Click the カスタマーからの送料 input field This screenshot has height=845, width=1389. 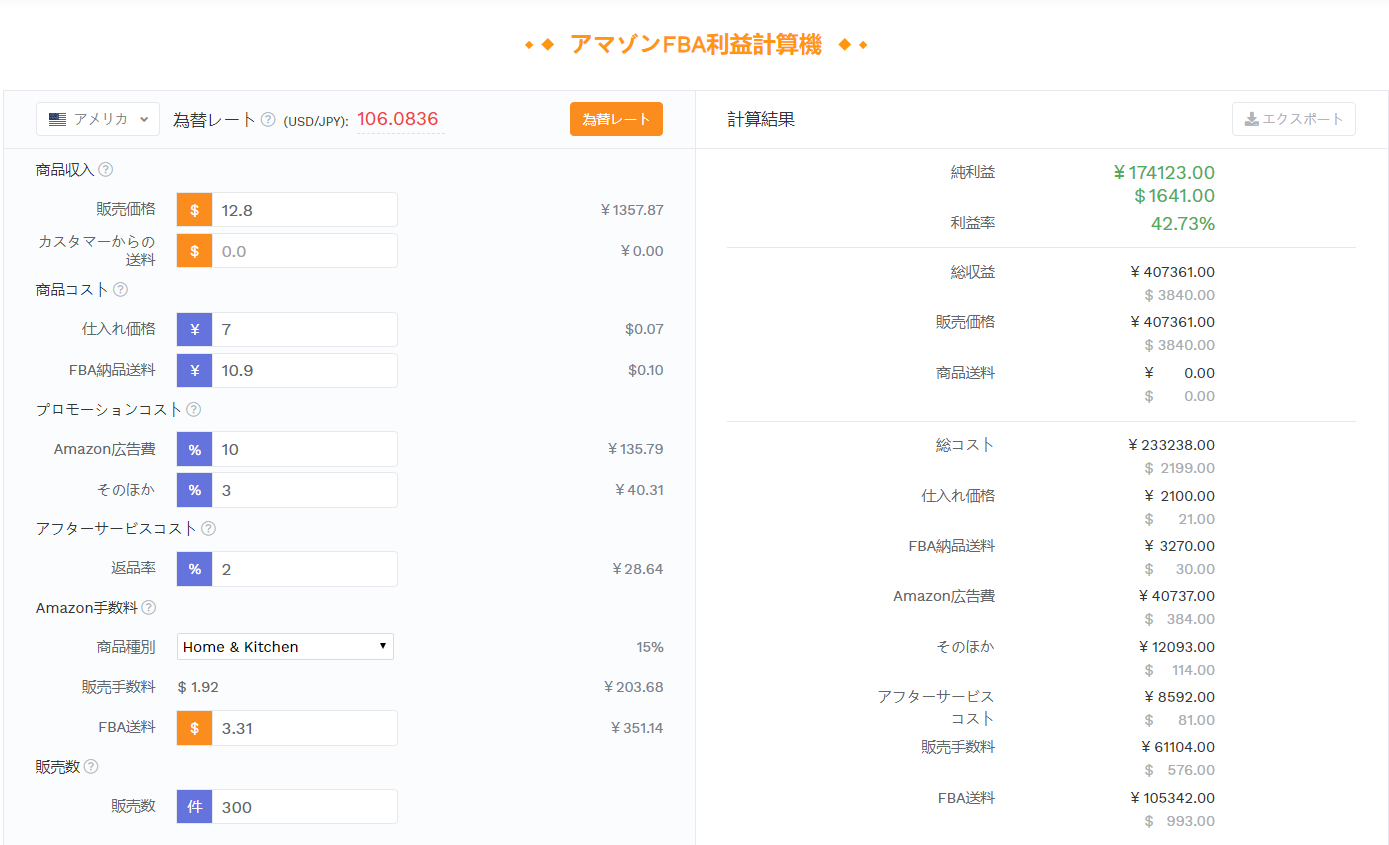304,251
